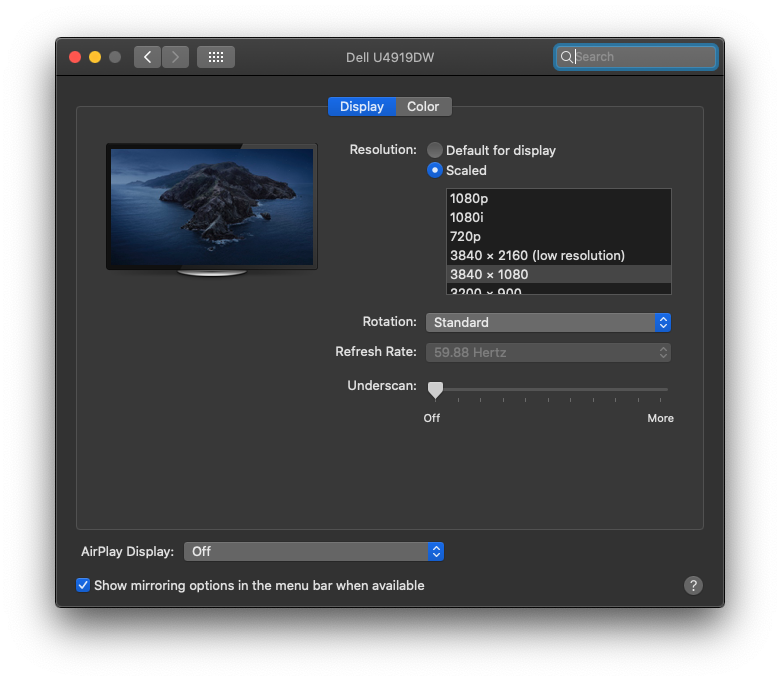Click the search magnifier icon
The height and width of the screenshot is (681, 780).
pos(566,57)
